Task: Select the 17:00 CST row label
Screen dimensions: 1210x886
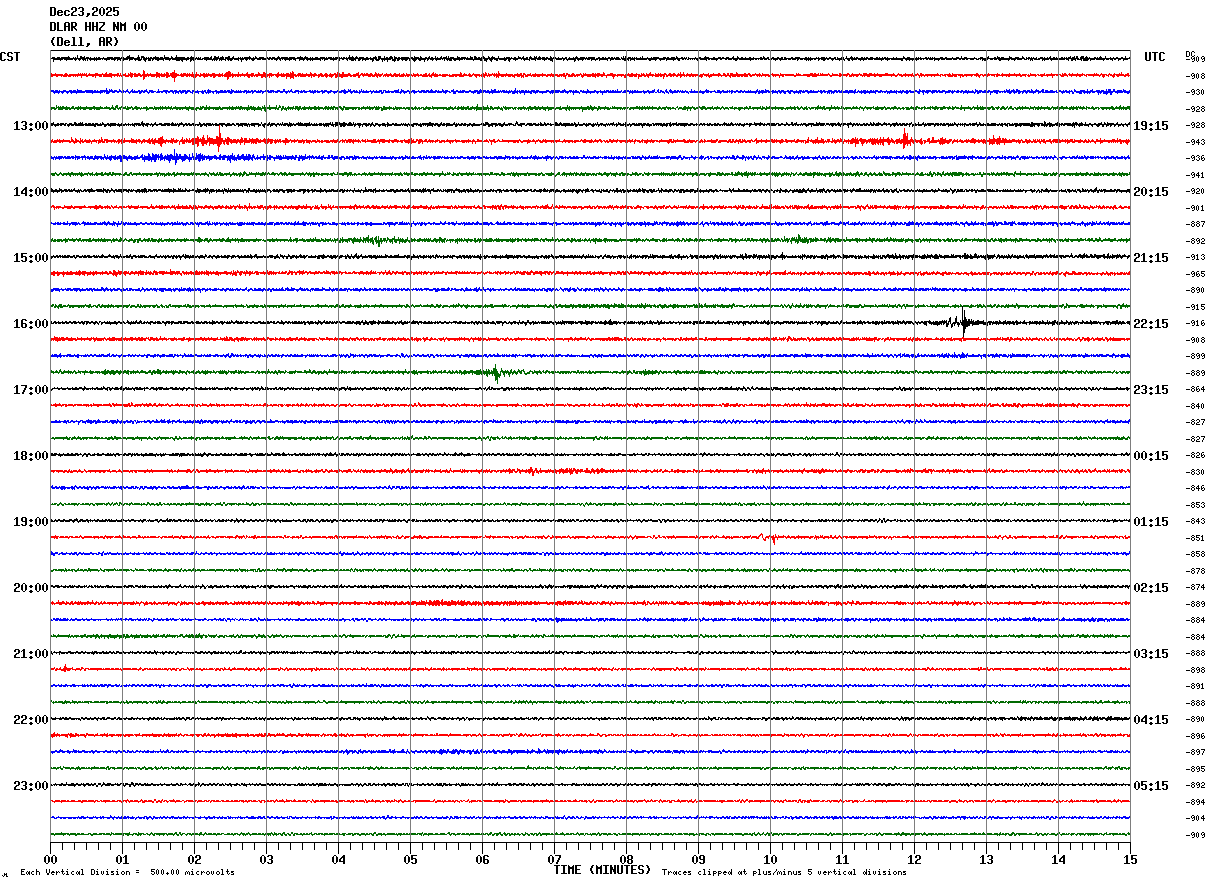Action: point(31,389)
